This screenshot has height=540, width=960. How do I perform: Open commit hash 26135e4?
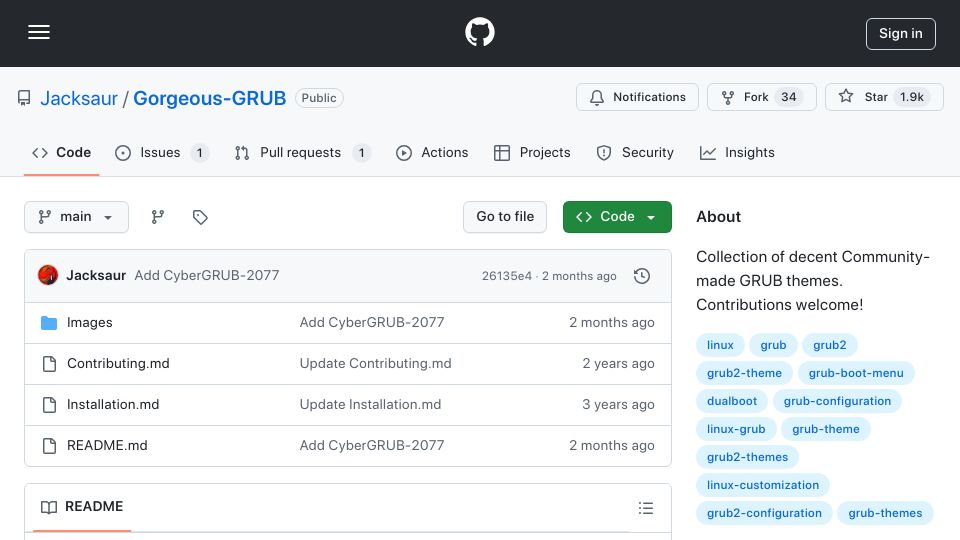507,276
